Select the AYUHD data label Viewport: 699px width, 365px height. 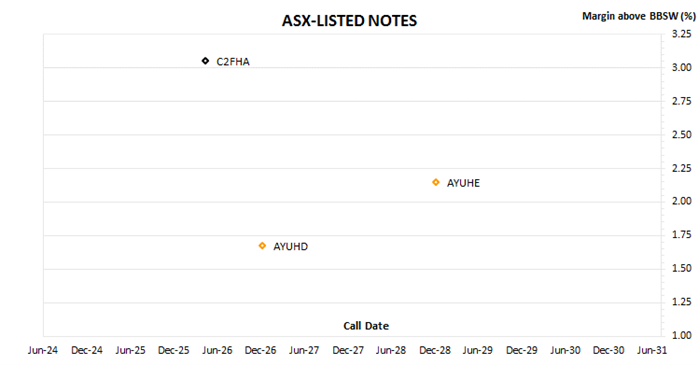click(290, 247)
